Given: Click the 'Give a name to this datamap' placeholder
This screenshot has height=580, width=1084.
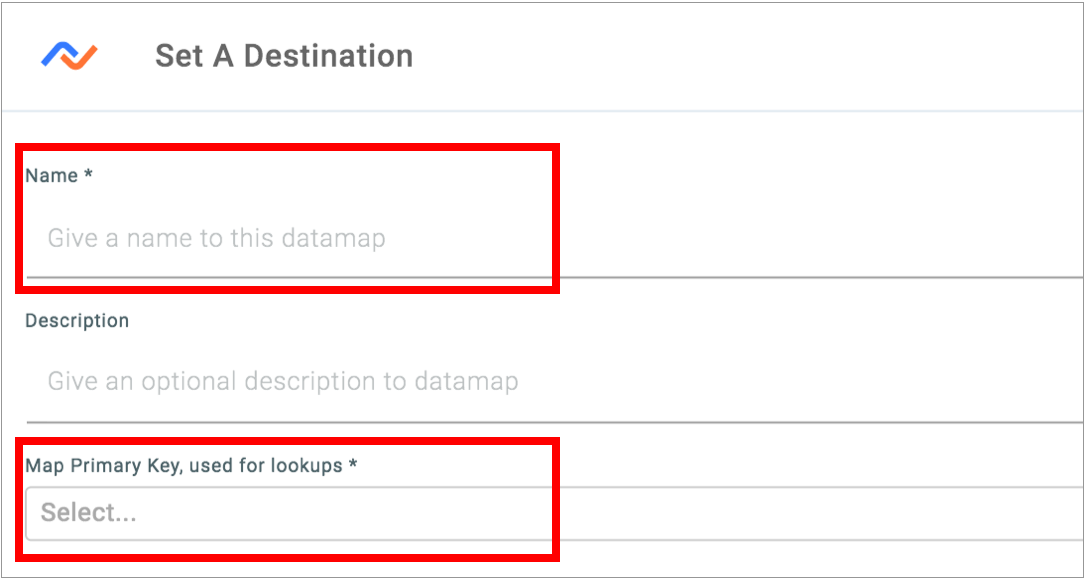Looking at the screenshot, I should 216,238.
